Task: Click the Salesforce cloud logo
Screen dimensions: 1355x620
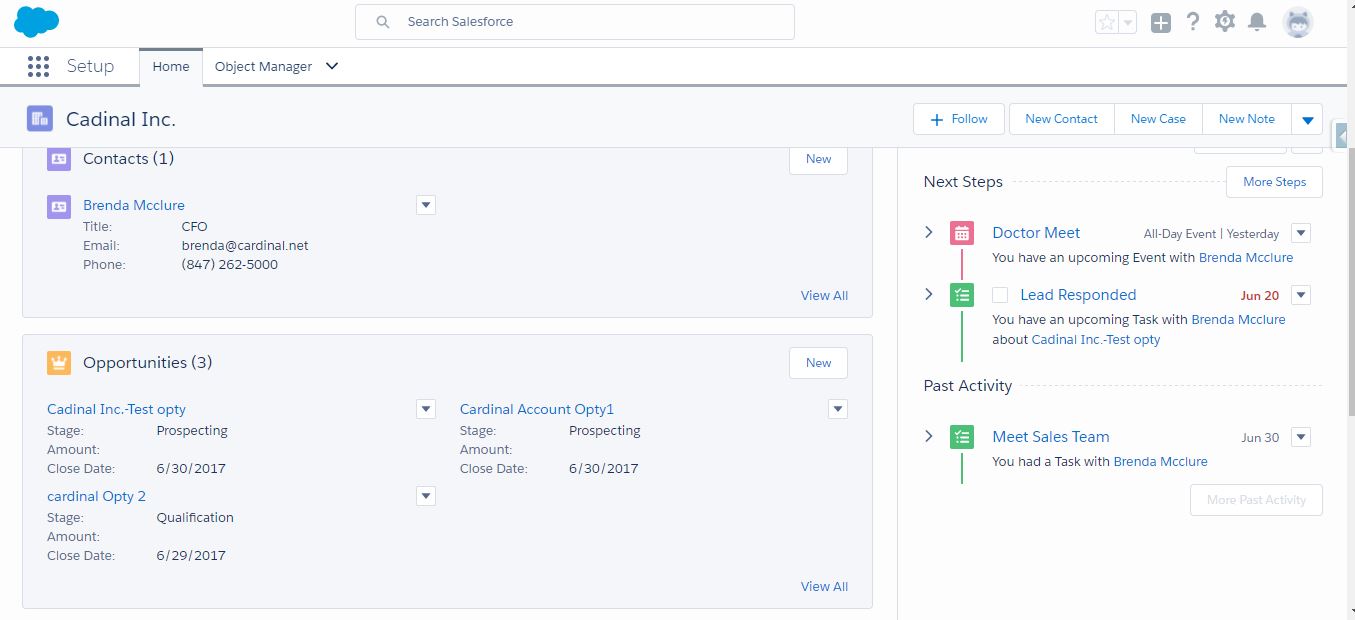Action: tap(37, 21)
